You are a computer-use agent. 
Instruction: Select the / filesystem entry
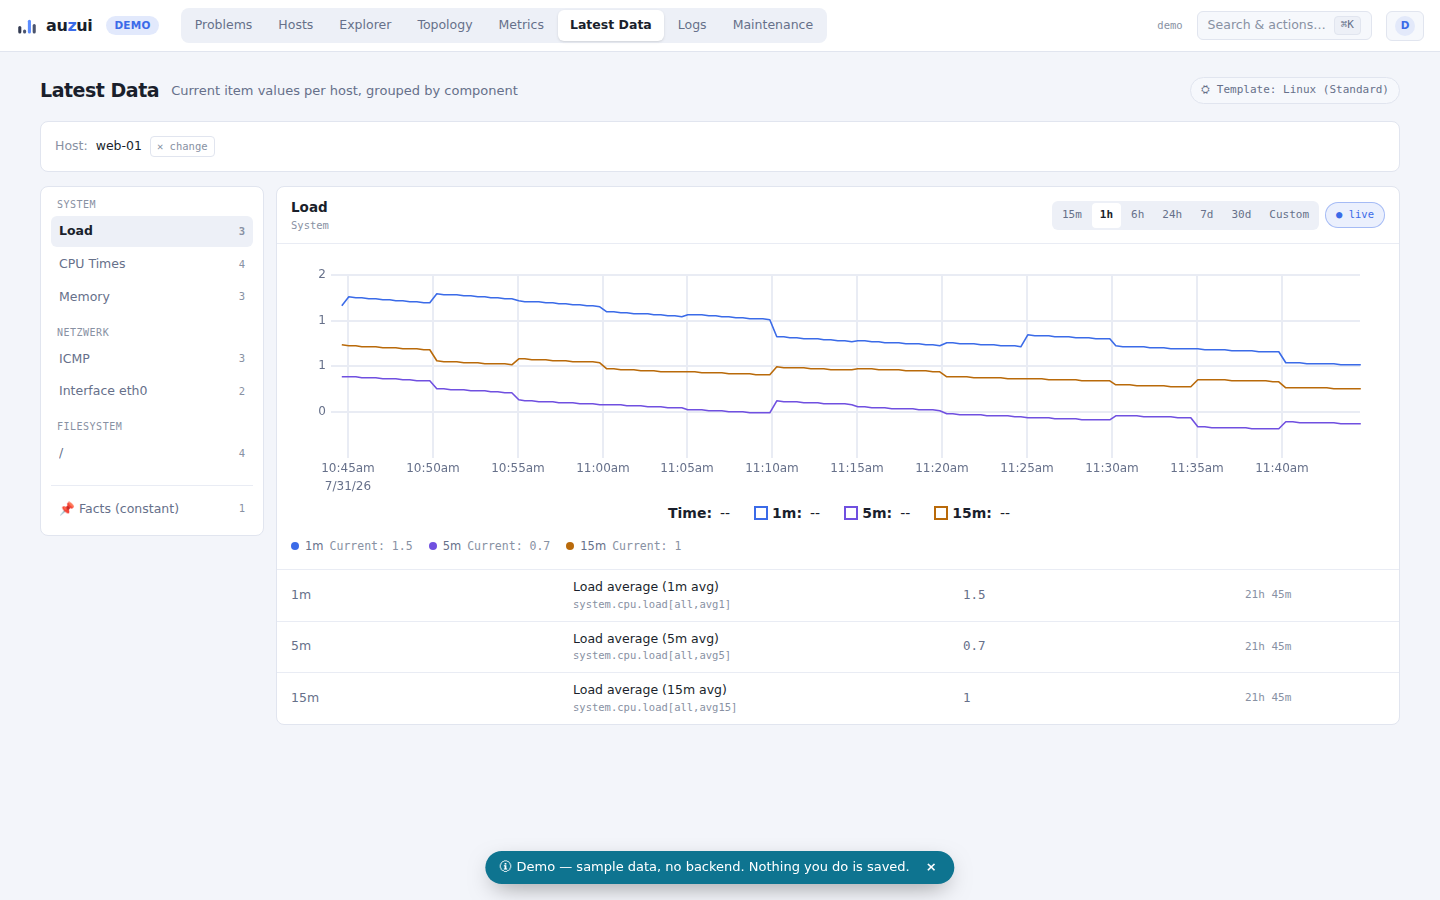(152, 453)
